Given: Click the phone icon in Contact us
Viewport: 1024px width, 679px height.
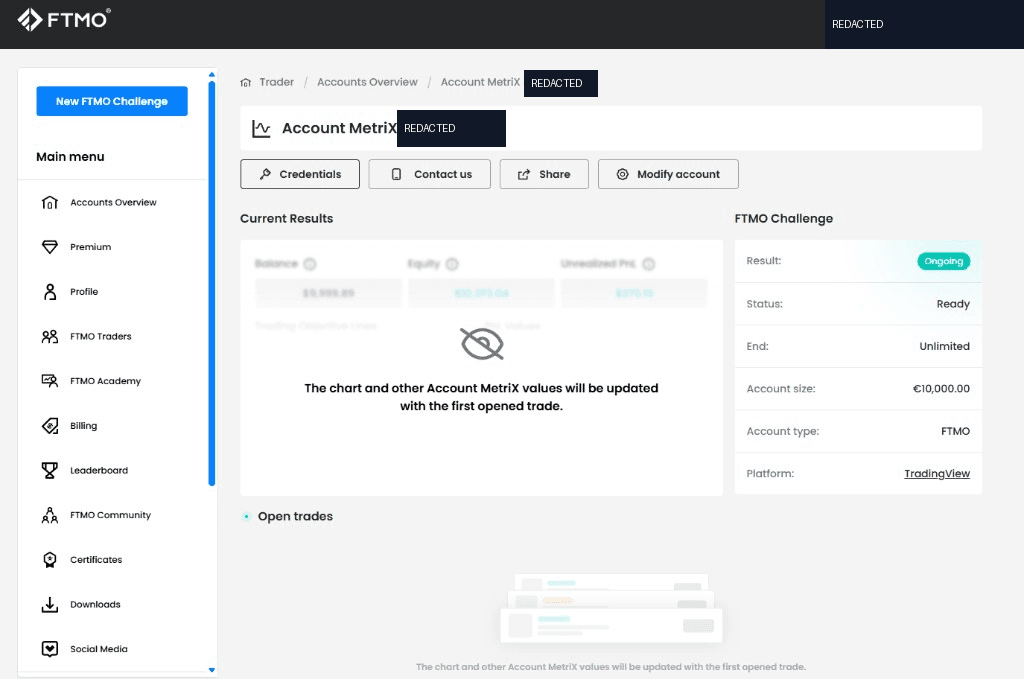Looking at the screenshot, I should [x=396, y=174].
